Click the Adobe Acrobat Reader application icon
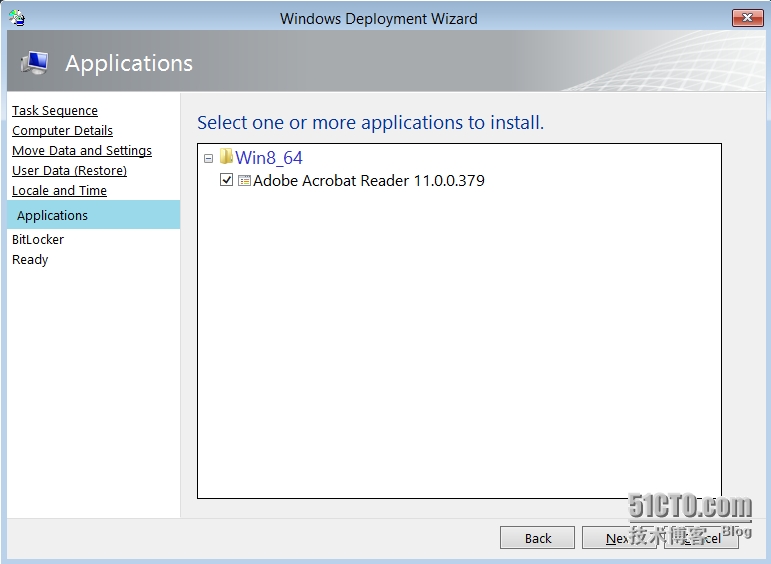Image resolution: width=771 pixels, height=564 pixels. click(x=244, y=180)
